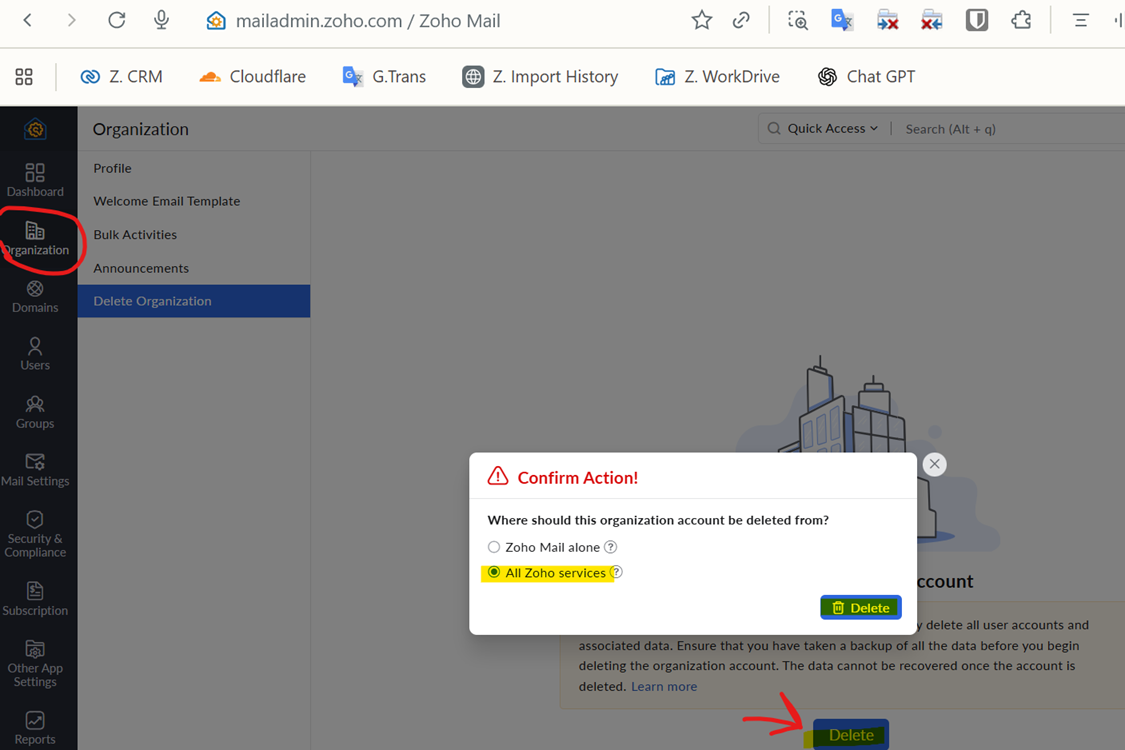The width and height of the screenshot is (1125, 750).
Task: Select the All Zoho services option
Action: tap(494, 573)
